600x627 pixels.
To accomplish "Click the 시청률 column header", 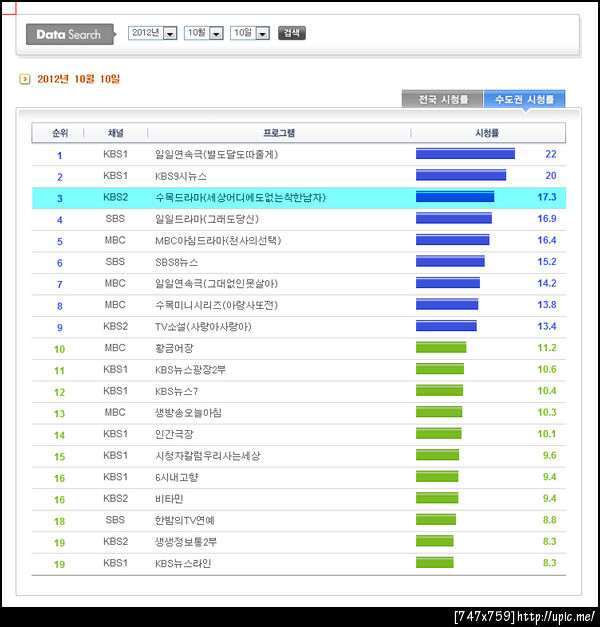I will [x=487, y=133].
